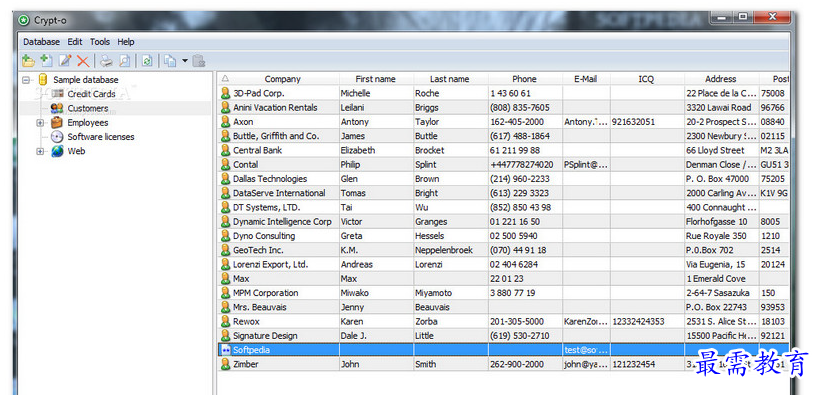Sort by the E-Mail column header
Screen dimensions: 817x395
586,79
